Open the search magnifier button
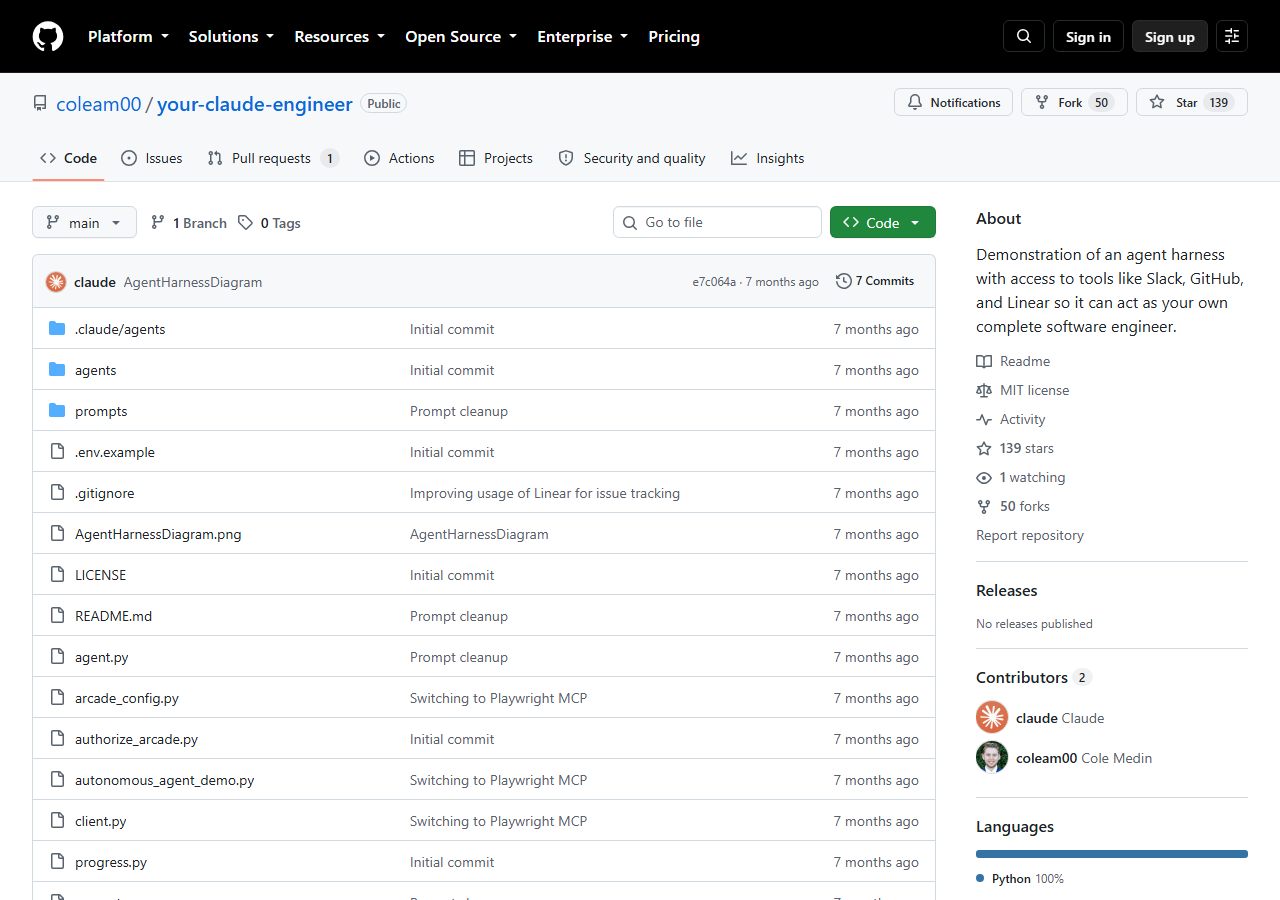Screen dimensions: 1280x900 pos(1024,36)
